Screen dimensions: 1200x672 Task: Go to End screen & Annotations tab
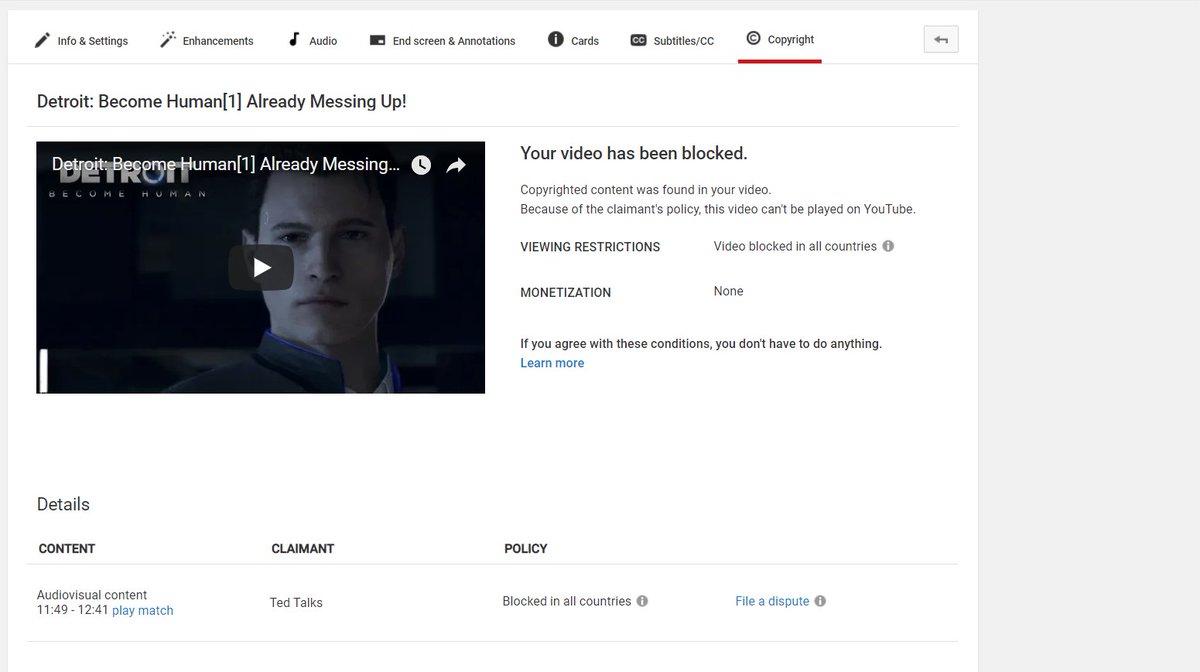[442, 41]
